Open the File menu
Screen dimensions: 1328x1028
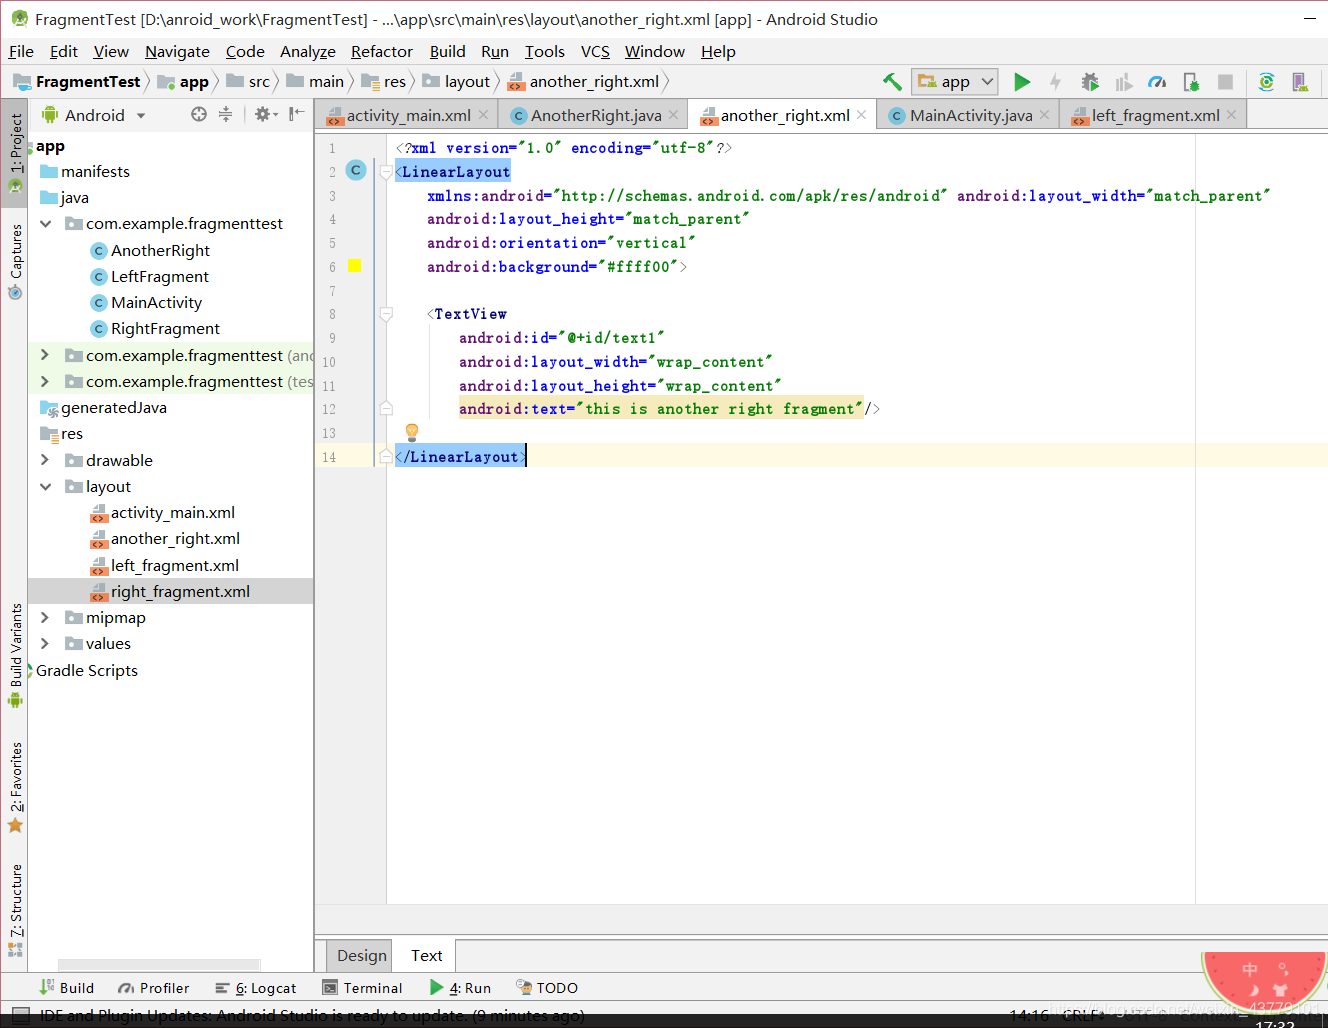pos(21,51)
